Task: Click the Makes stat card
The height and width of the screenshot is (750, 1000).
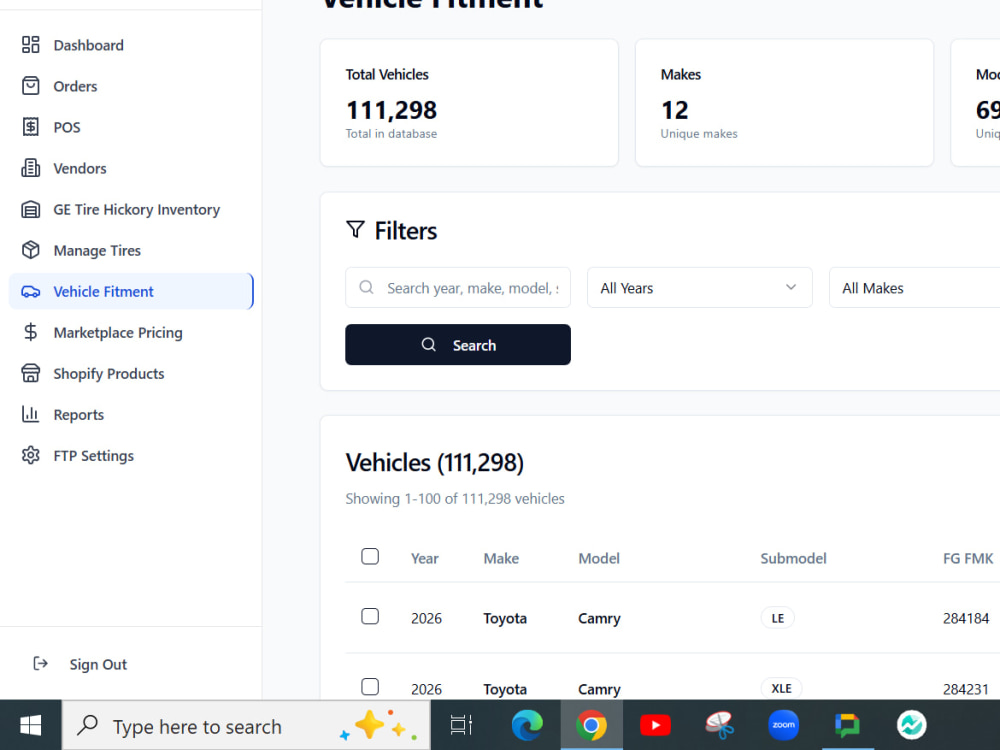Action: click(x=784, y=103)
